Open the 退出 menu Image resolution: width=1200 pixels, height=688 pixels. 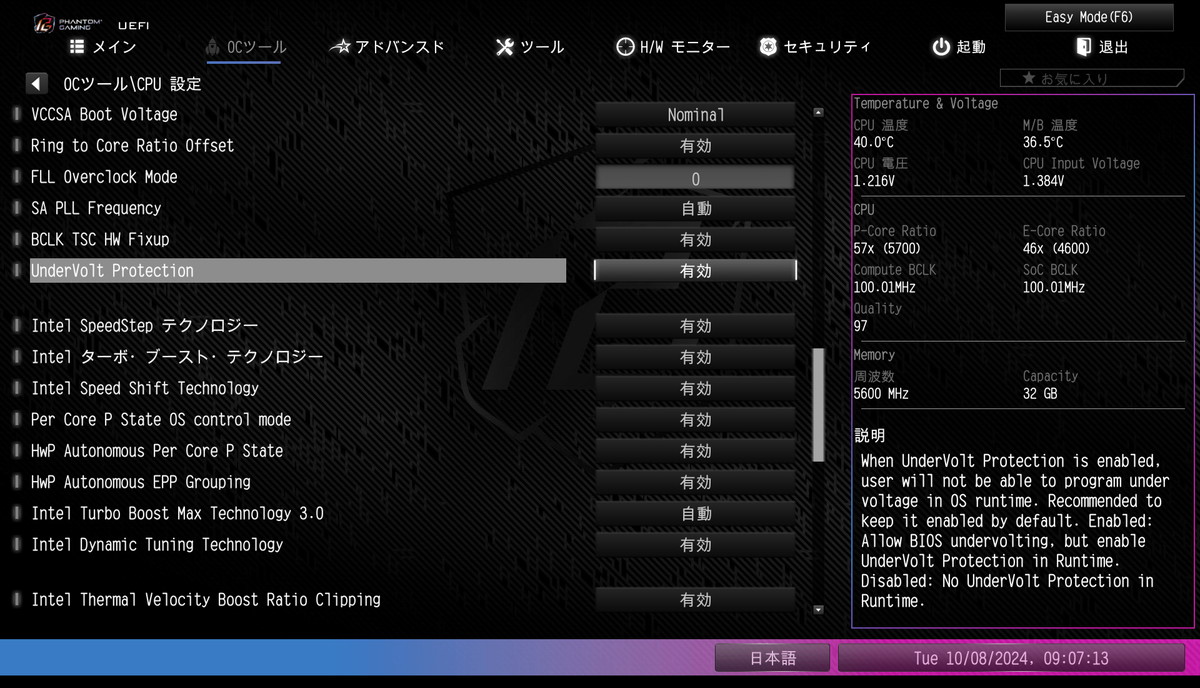(1102, 47)
